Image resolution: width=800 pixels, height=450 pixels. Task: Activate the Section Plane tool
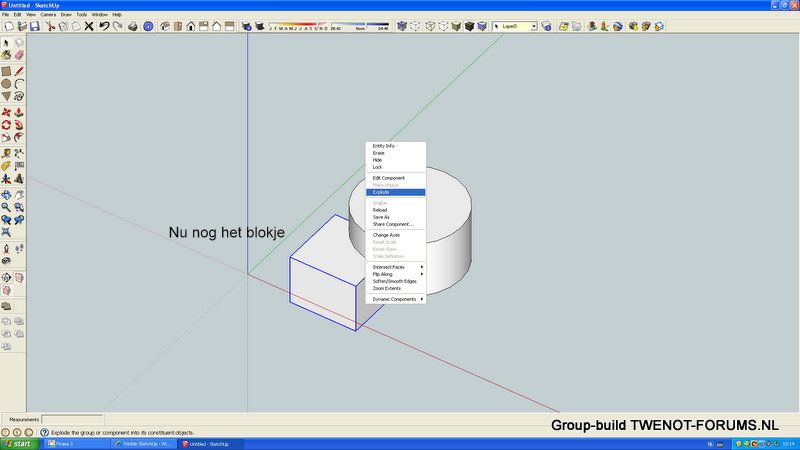[x=6, y=278]
